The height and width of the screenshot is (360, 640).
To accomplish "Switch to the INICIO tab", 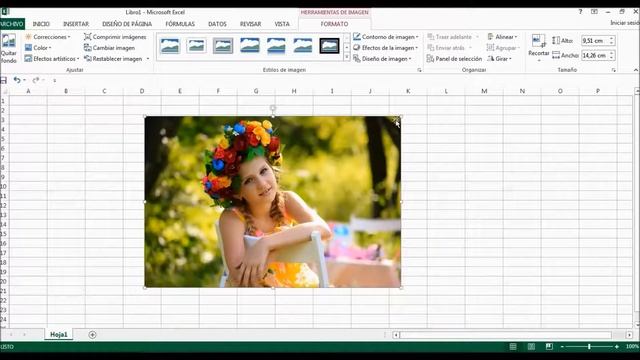I will (41, 24).
